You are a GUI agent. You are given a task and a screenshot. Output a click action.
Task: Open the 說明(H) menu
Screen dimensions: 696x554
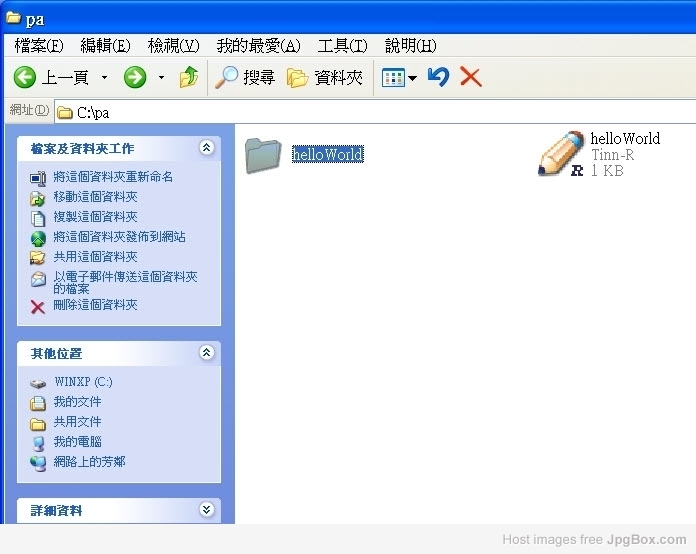pyautogui.click(x=411, y=46)
